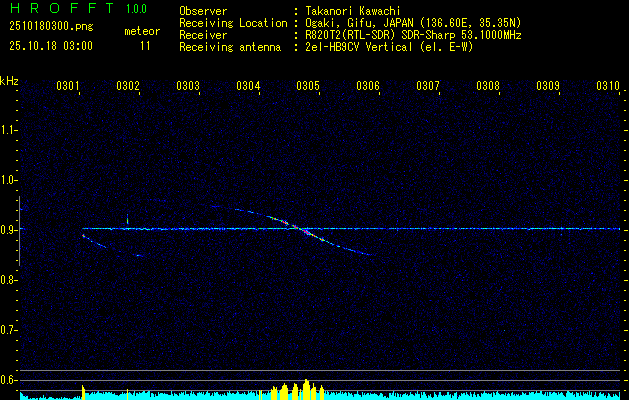629x400 pixels.
Task: Click the gray vertical range bar beside 0.9
Action: click(19, 231)
